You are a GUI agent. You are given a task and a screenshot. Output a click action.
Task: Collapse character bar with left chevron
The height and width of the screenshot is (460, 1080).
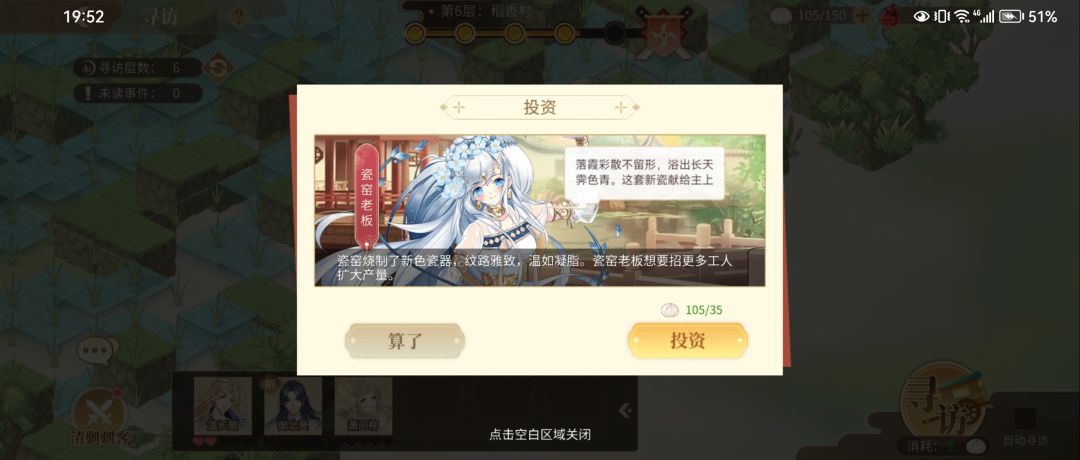pos(624,411)
